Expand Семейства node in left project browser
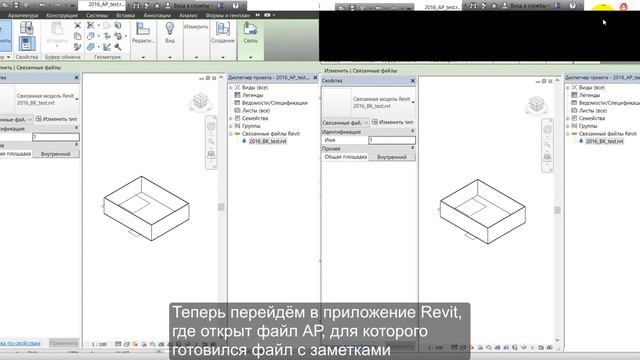This screenshot has width=640, height=360. 231,118
